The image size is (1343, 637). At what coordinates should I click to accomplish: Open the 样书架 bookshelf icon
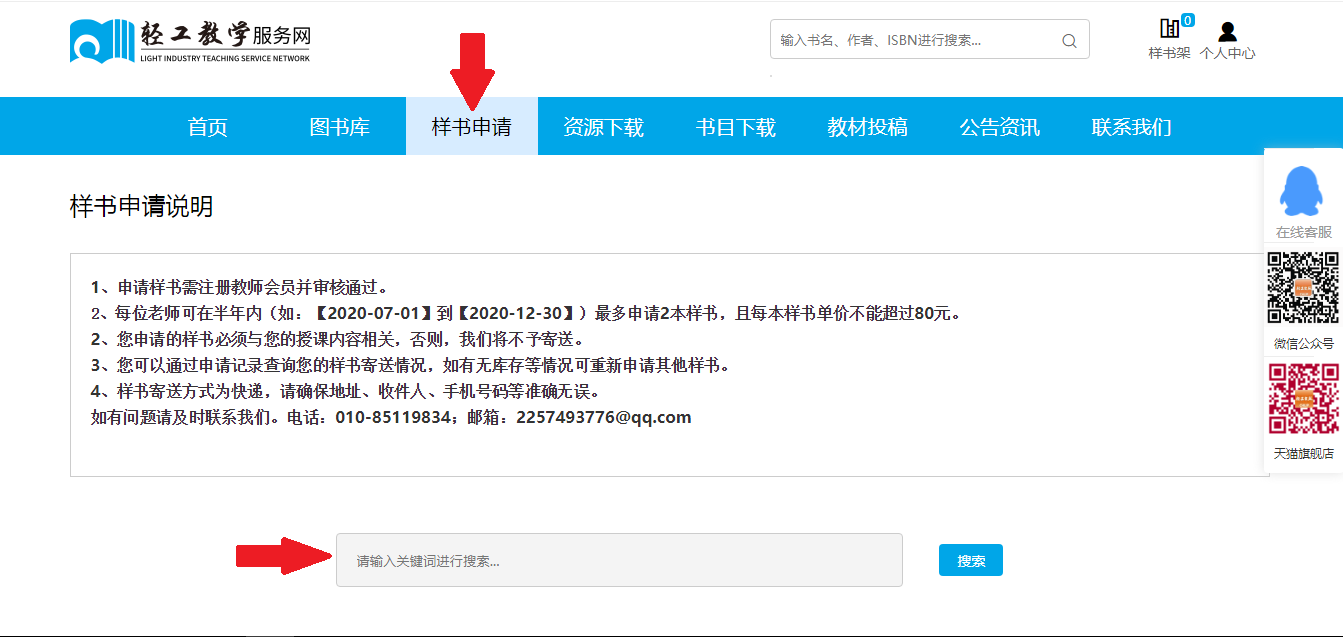(1168, 30)
